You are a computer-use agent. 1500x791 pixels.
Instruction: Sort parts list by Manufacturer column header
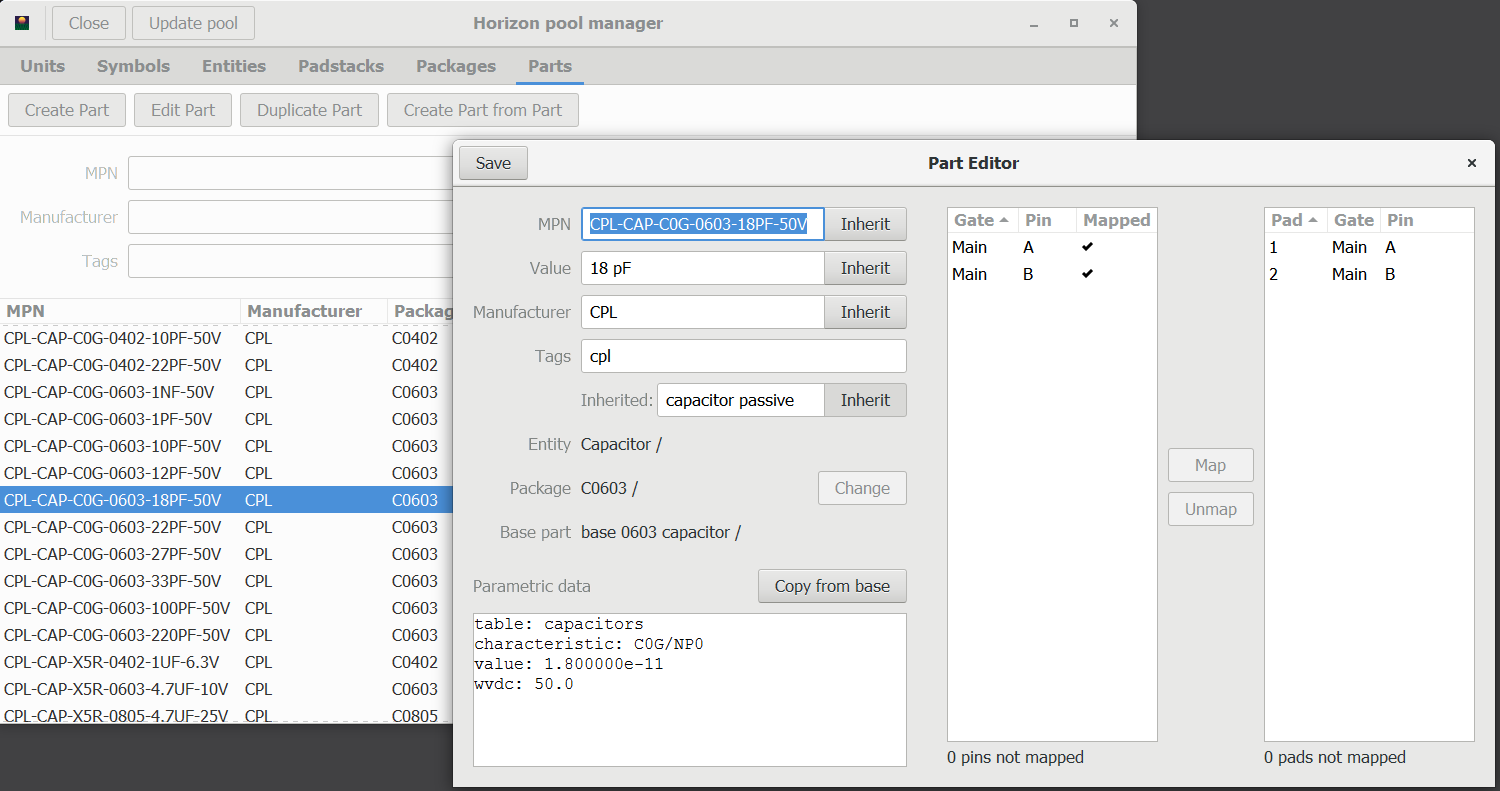(x=314, y=311)
